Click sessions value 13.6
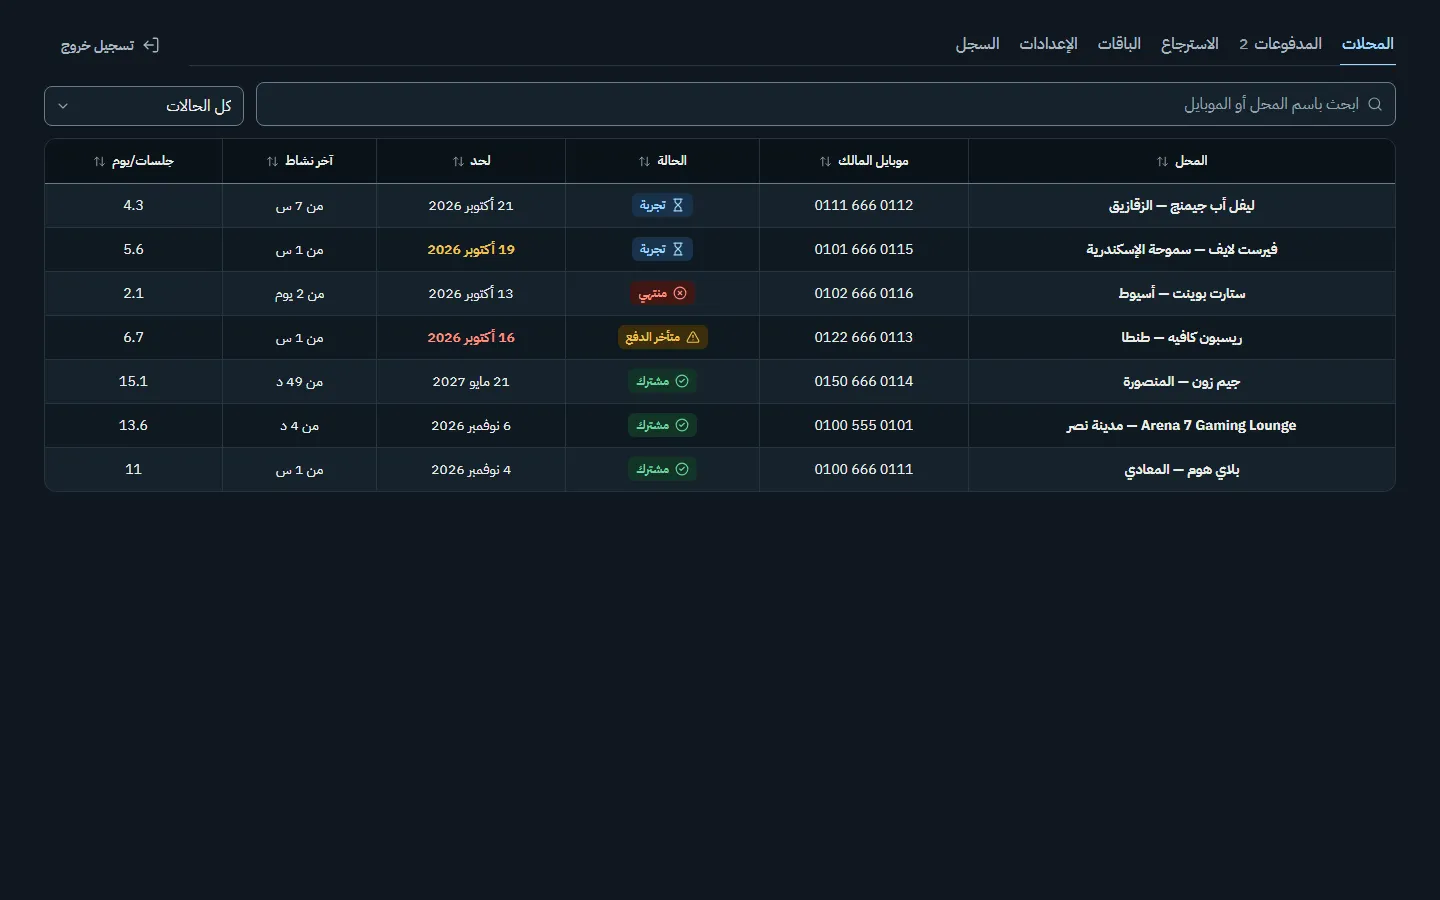The height and width of the screenshot is (900, 1440). [133, 425]
